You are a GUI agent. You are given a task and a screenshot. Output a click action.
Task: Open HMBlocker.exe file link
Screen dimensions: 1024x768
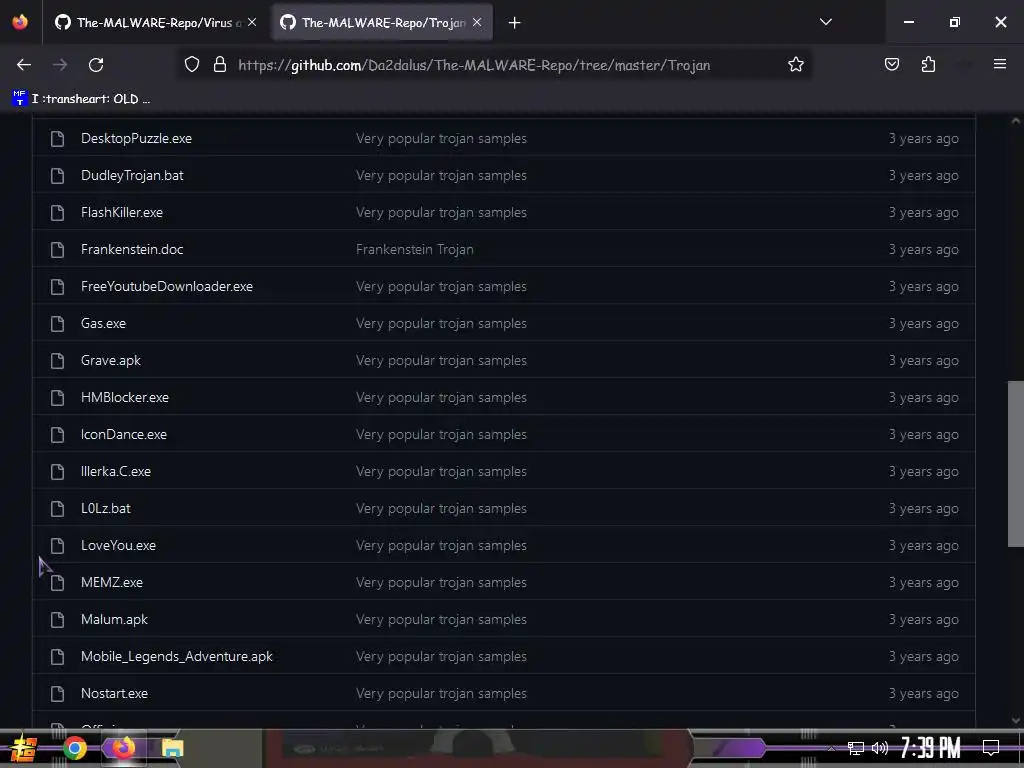[125, 398]
